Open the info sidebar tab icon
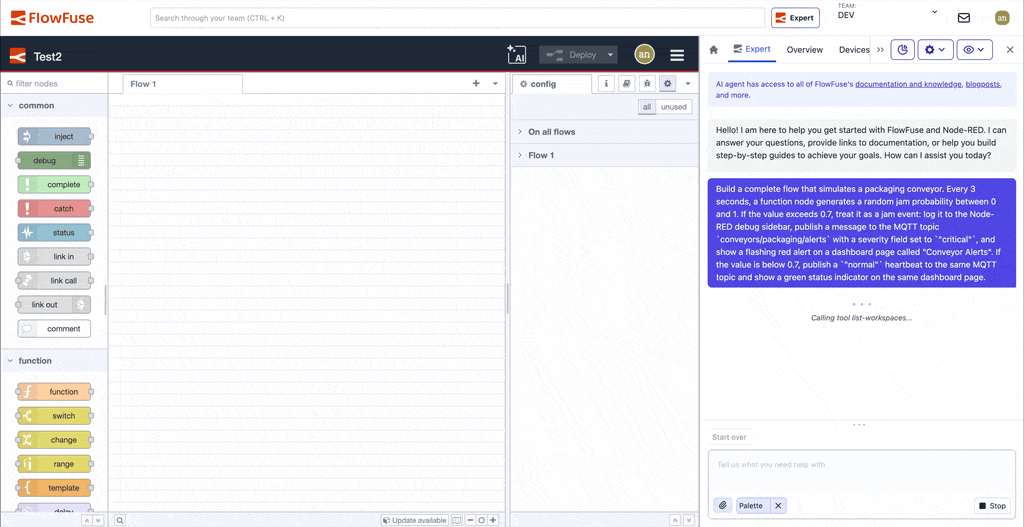This screenshot has height=527, width=1024. pyautogui.click(x=607, y=84)
